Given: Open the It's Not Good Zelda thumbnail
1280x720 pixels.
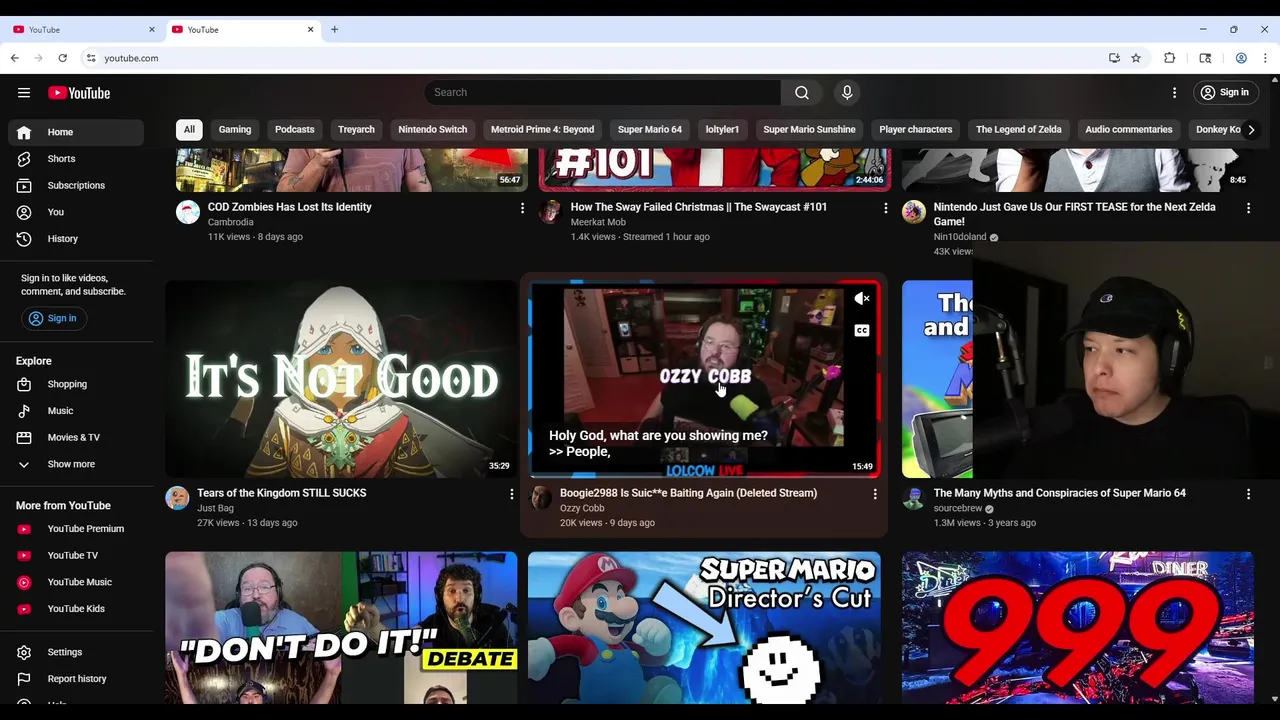Looking at the screenshot, I should click(341, 379).
